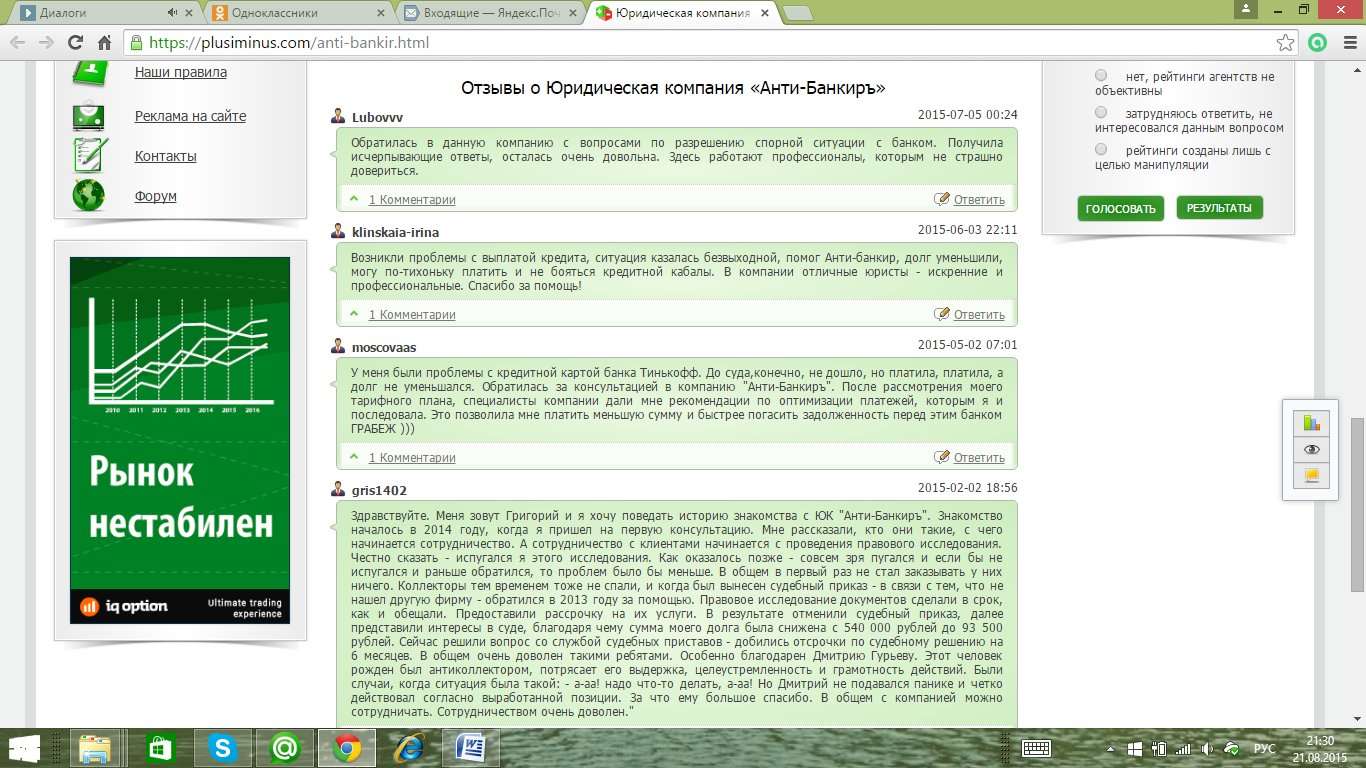Screen dimensions: 1366x768
Task: Open the touch keyboard from taskbar
Action: click(x=1036, y=748)
